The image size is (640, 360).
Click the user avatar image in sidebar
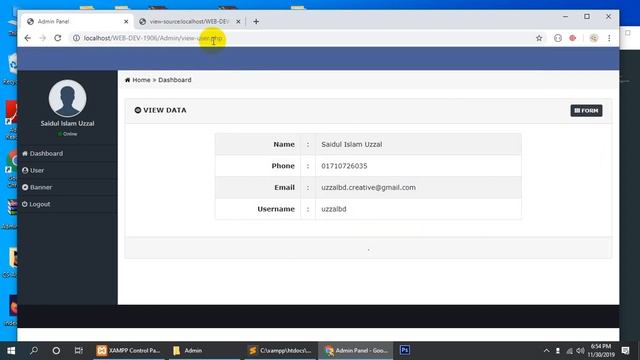67,98
